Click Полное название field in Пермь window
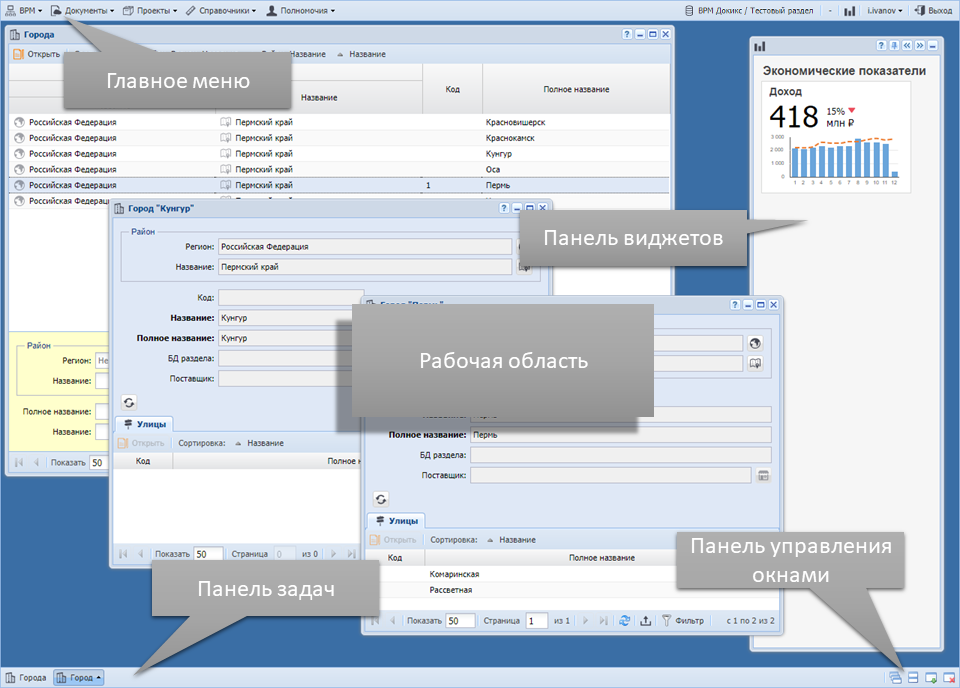This screenshot has width=960, height=688. pos(621,435)
